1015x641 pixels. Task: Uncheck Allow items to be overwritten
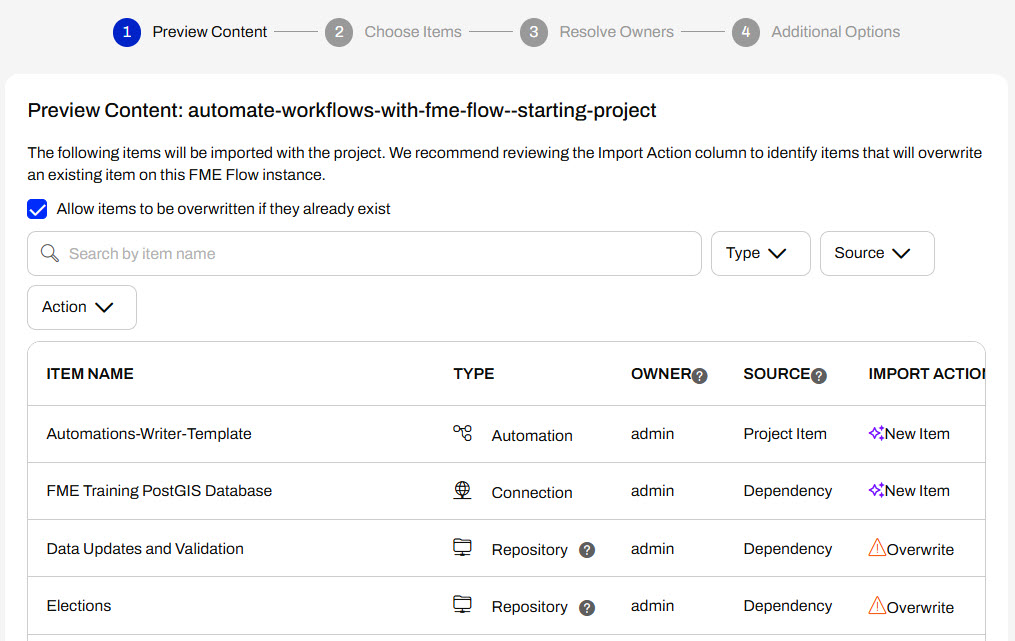(38, 209)
